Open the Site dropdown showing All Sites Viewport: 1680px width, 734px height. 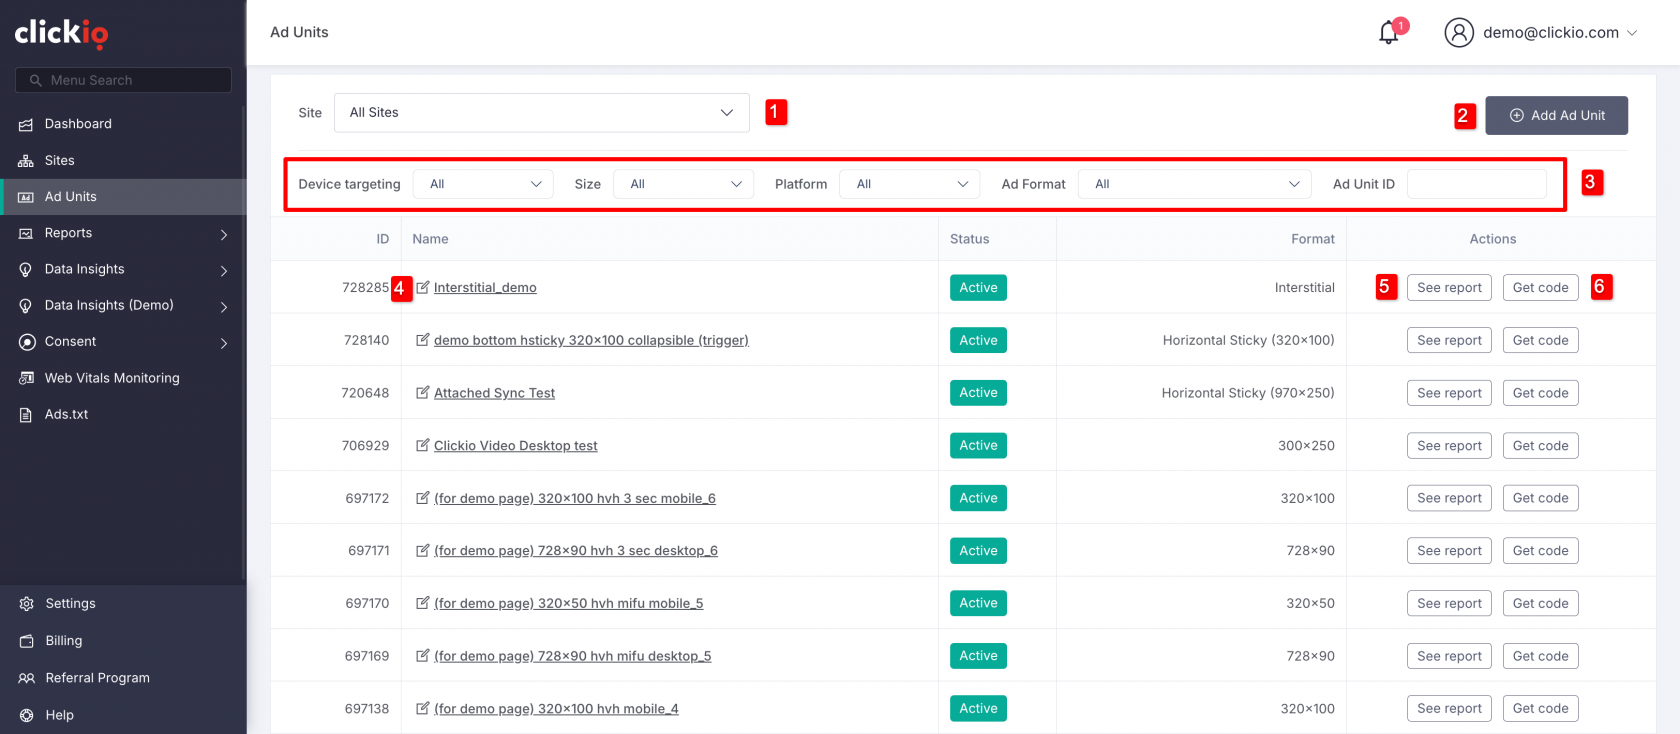pos(541,113)
